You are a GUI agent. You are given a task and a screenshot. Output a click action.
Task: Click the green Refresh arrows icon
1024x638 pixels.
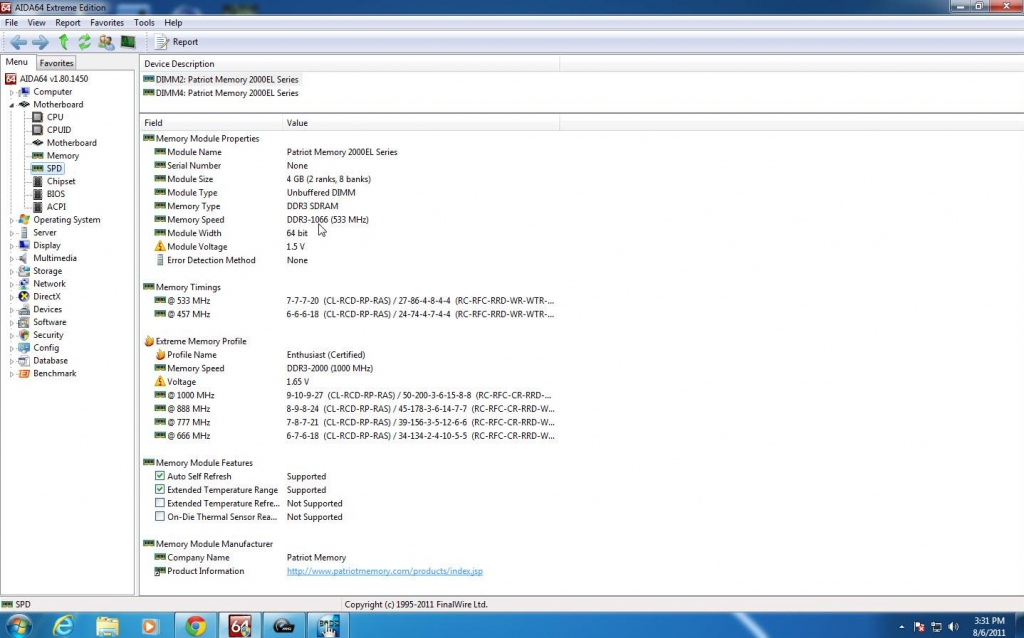(84, 42)
